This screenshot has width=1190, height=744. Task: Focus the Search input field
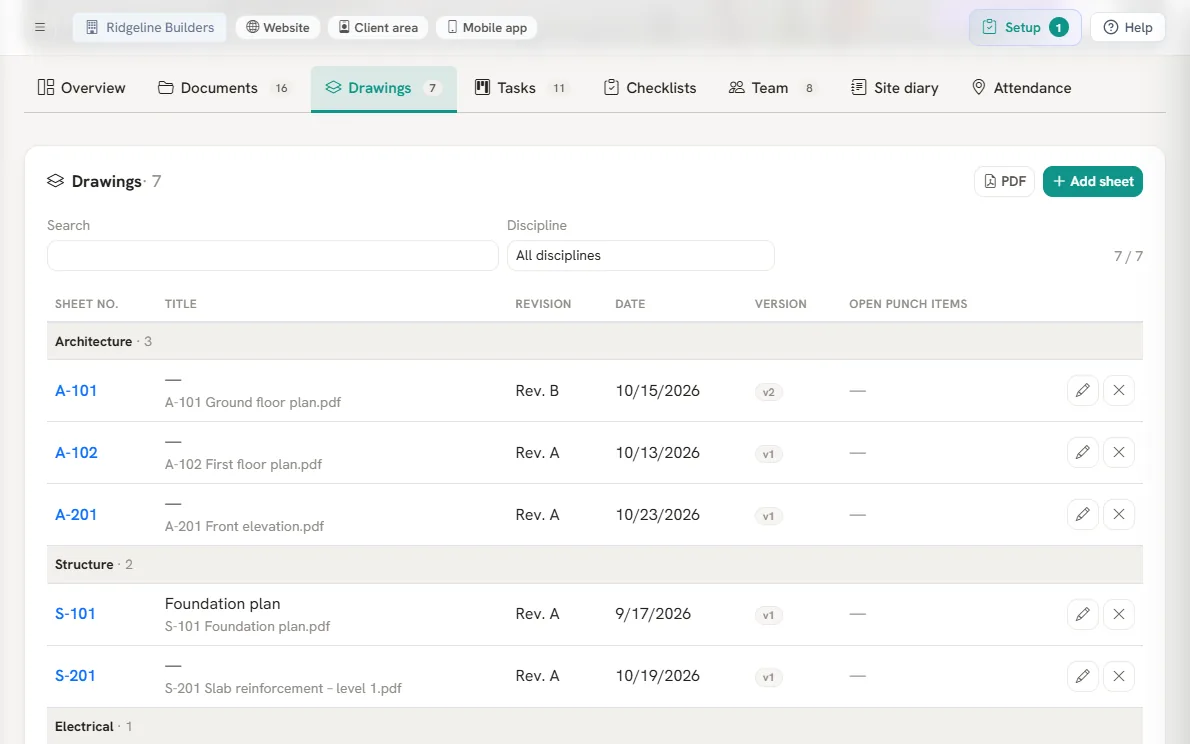click(272, 256)
